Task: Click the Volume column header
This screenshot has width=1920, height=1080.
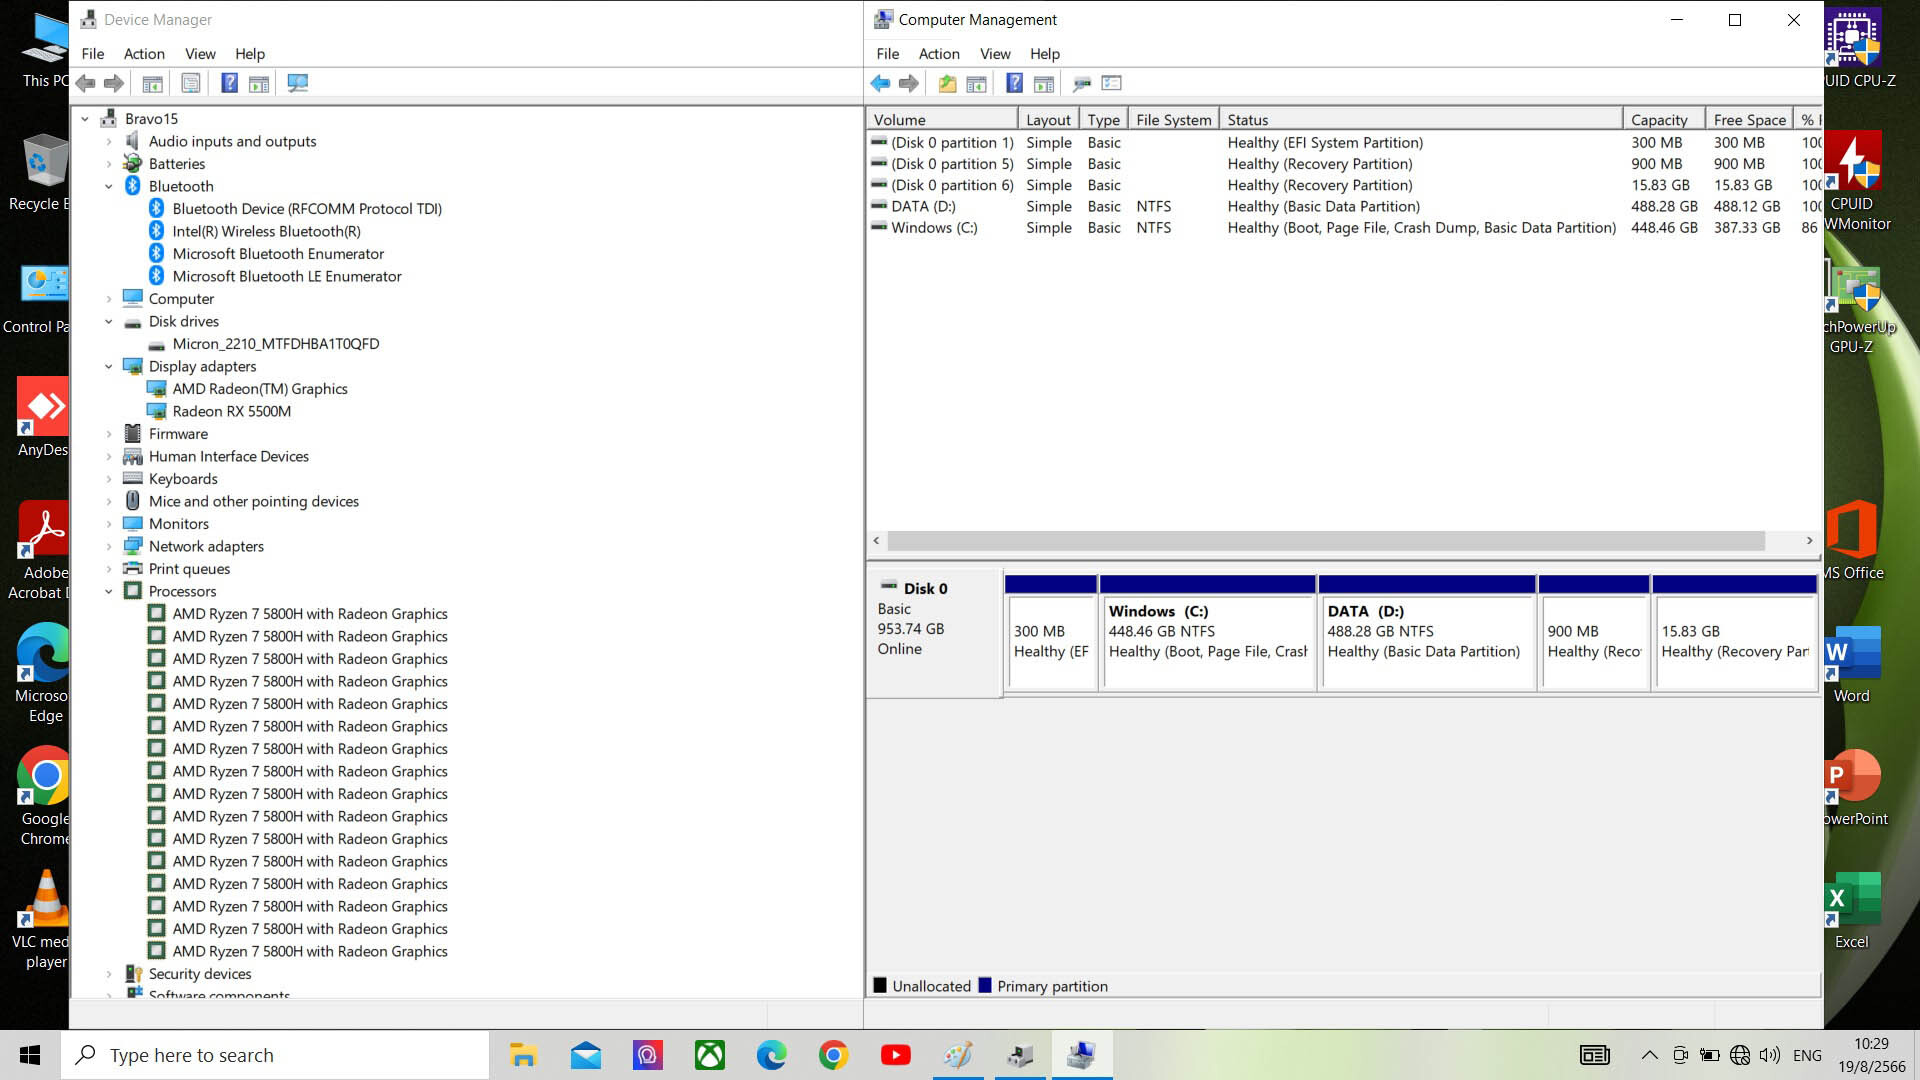Action: pos(942,120)
